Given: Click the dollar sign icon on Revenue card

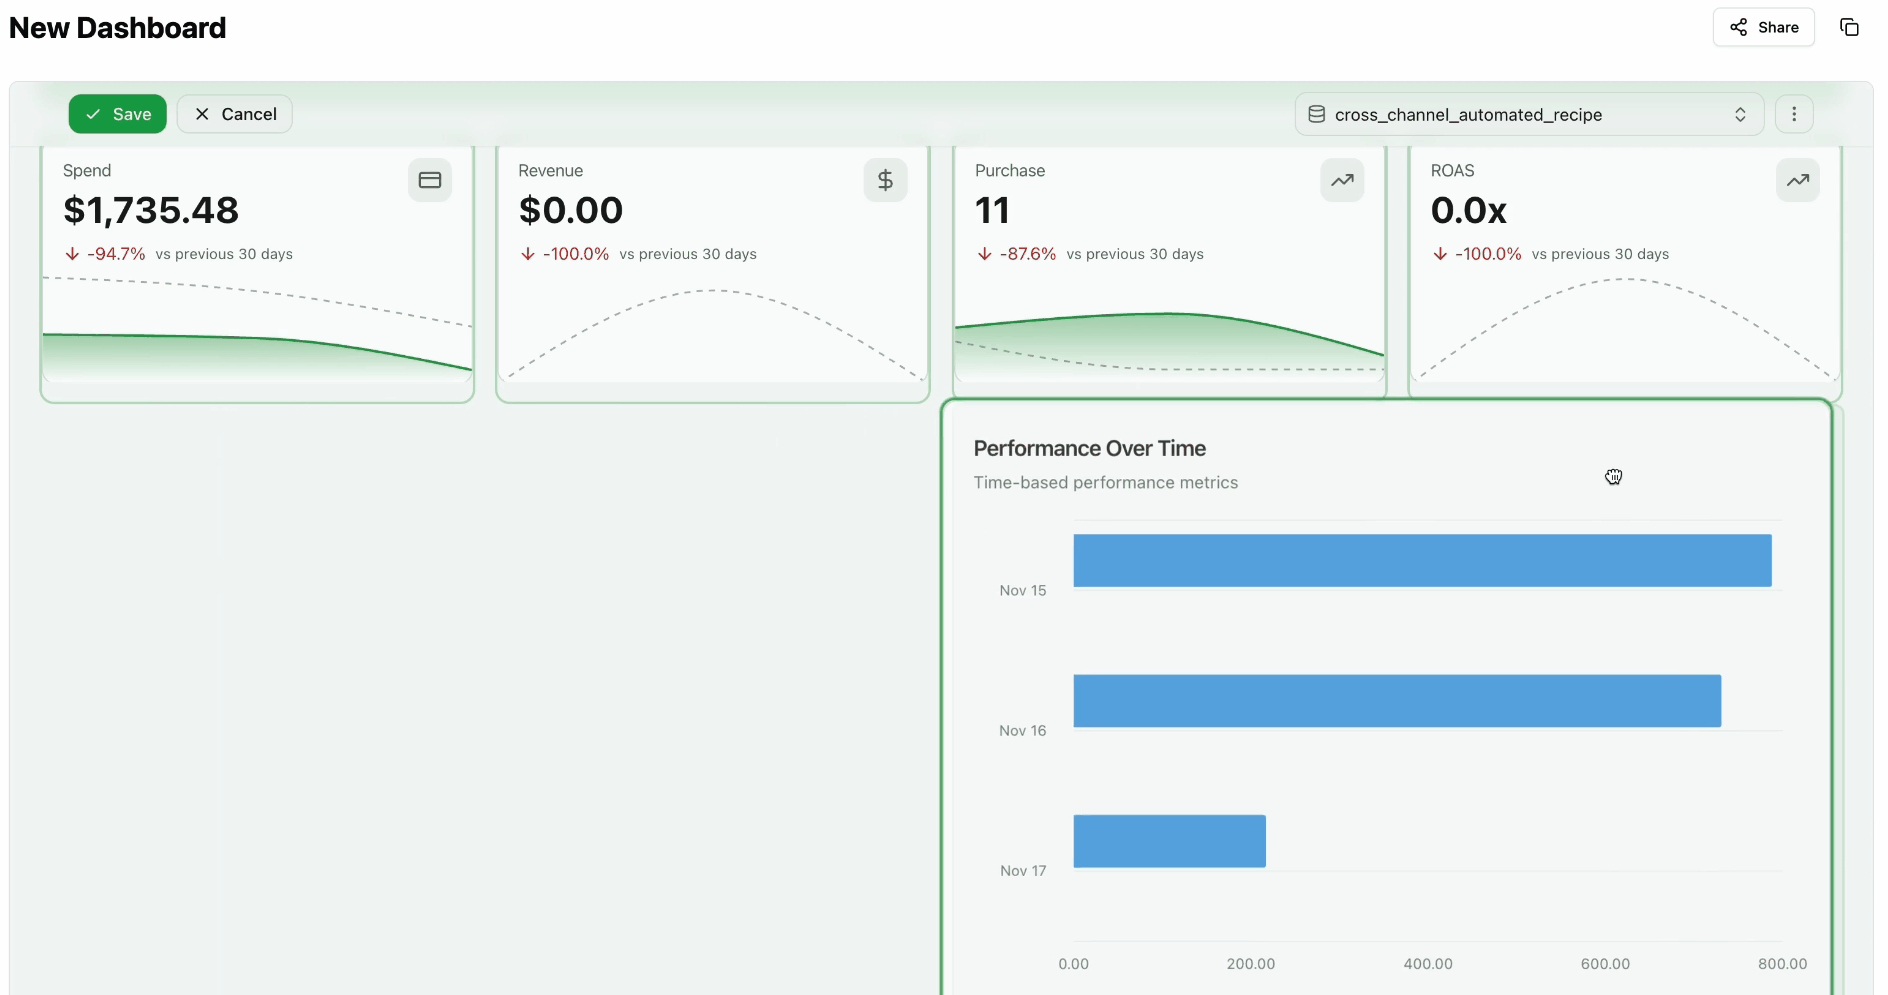Looking at the screenshot, I should [x=885, y=180].
